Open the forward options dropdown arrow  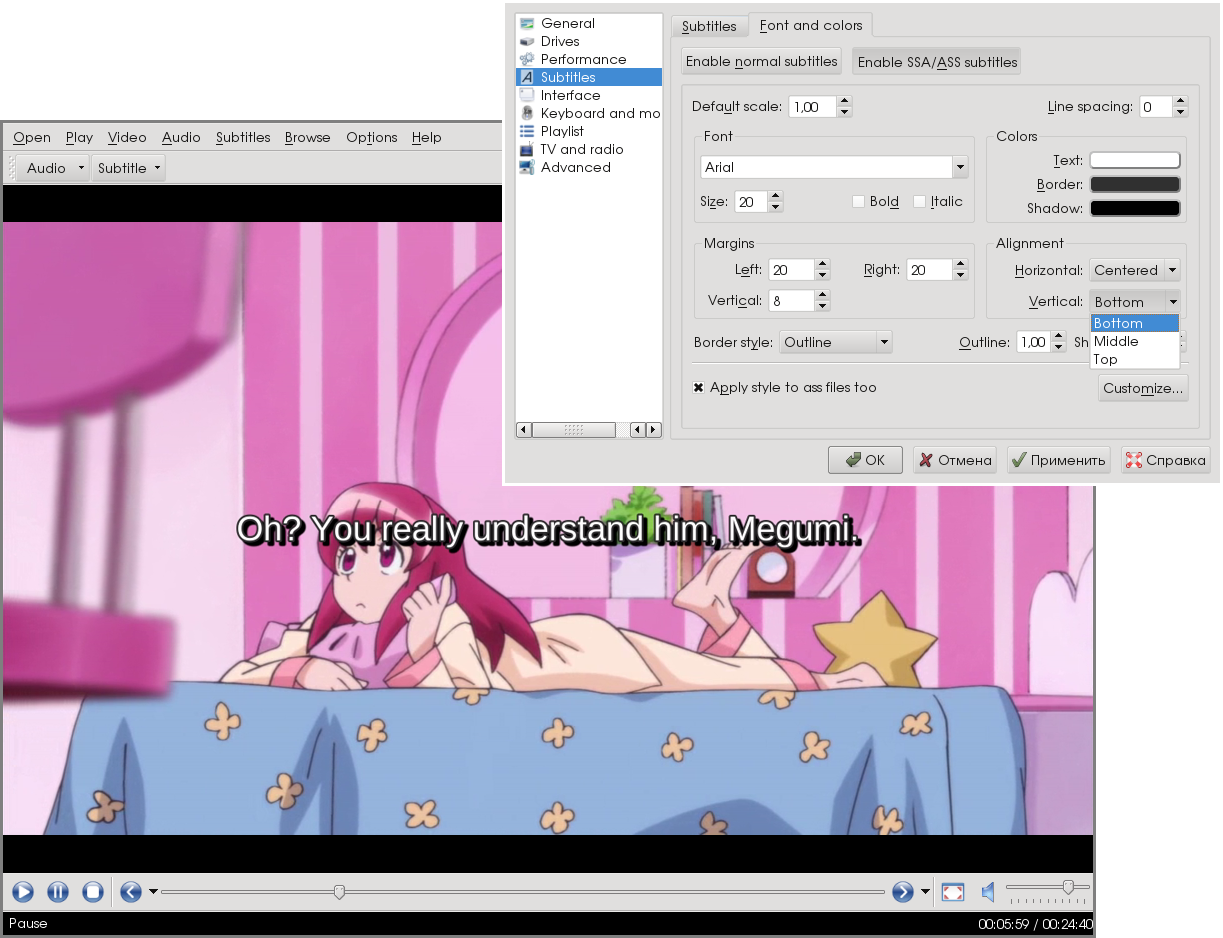coord(925,891)
